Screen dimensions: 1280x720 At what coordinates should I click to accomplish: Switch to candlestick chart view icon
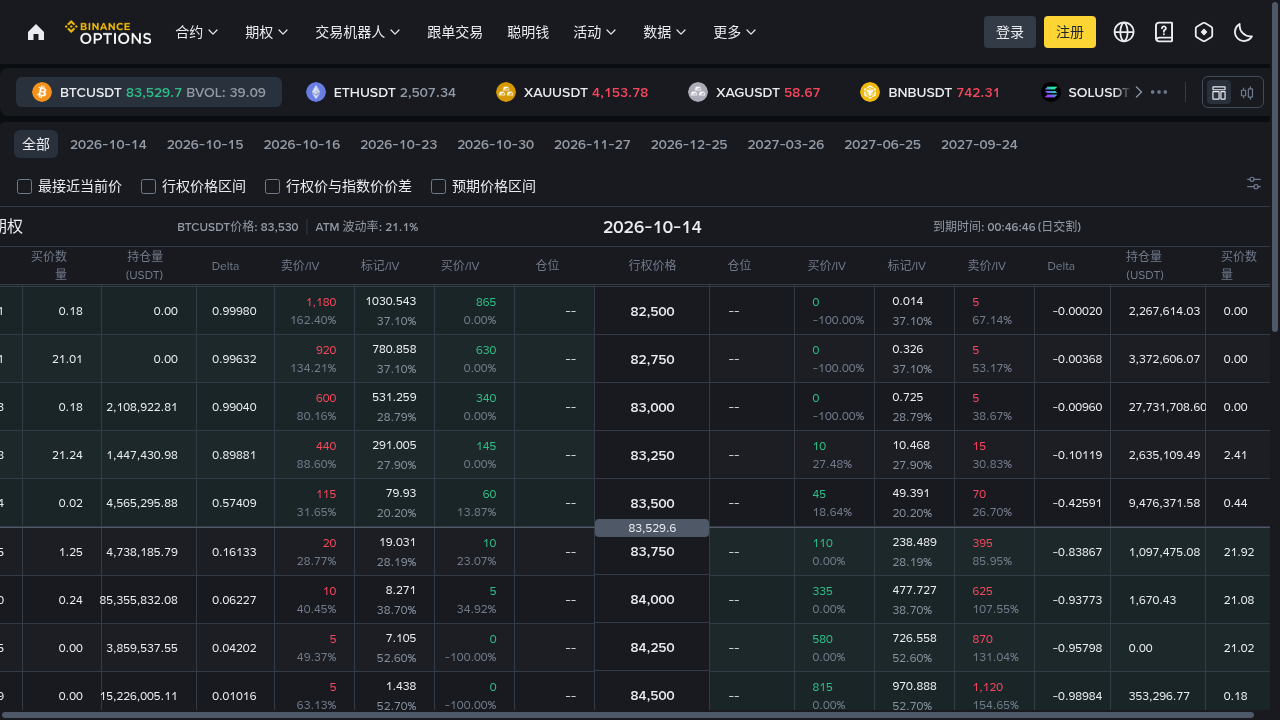tap(1247, 93)
